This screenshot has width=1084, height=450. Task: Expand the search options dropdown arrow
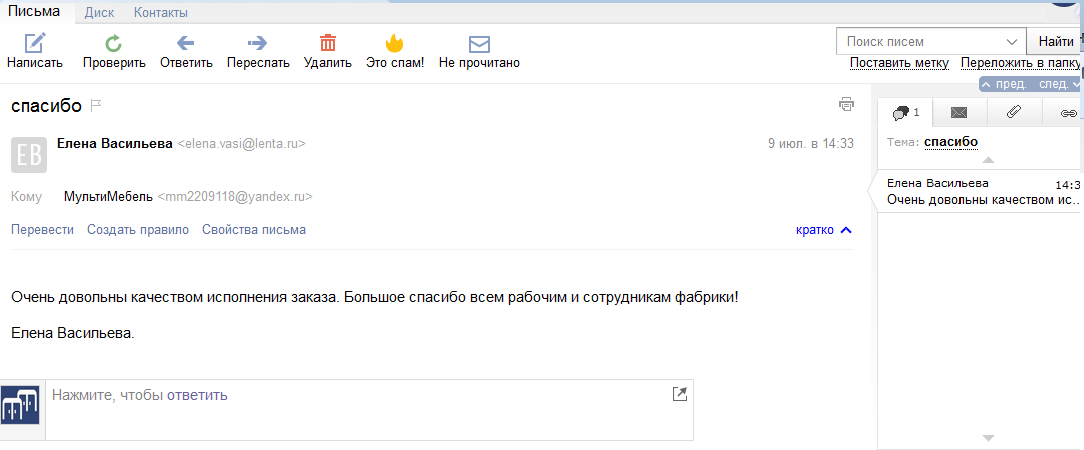point(1011,42)
